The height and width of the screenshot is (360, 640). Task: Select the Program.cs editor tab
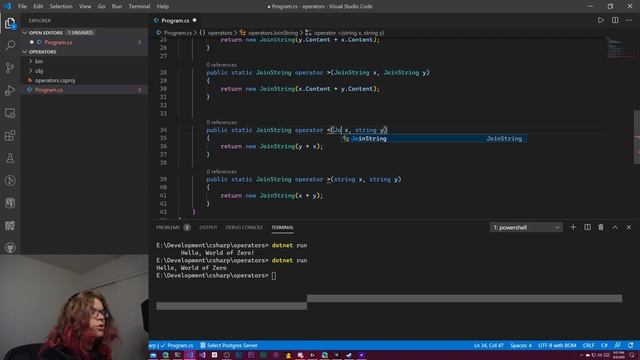click(175, 20)
